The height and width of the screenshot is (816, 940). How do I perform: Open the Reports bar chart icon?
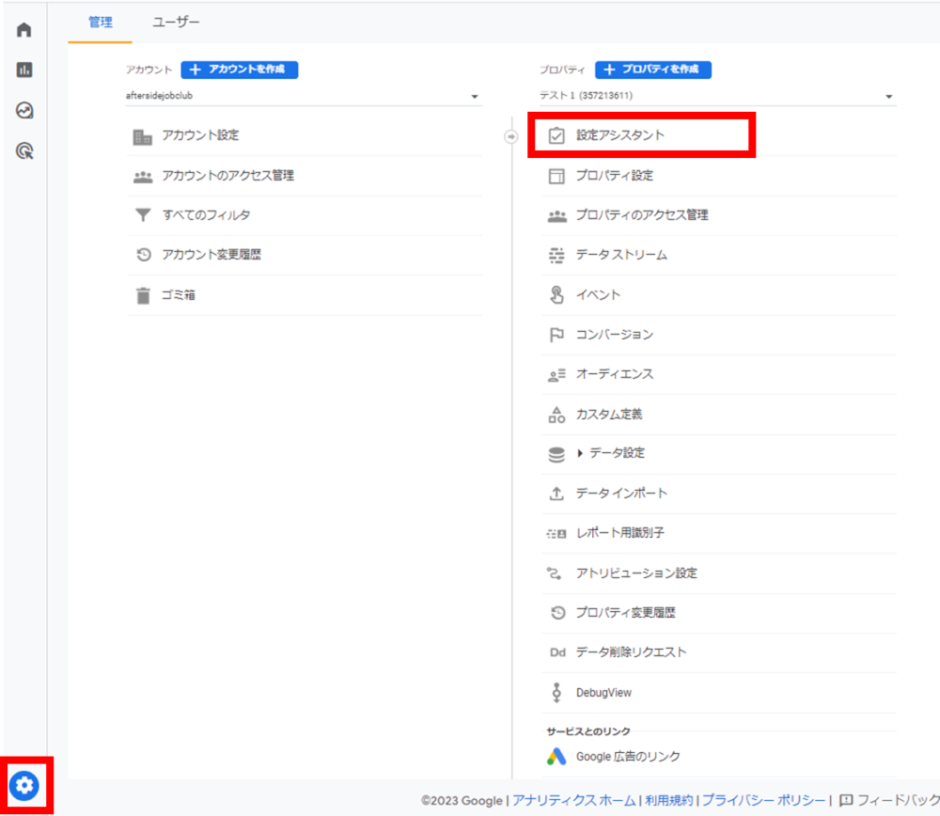coord(24,70)
